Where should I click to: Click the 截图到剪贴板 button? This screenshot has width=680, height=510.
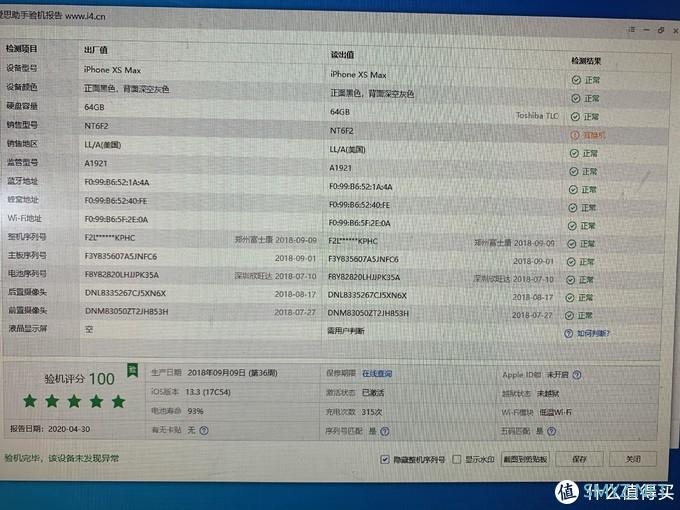[x=525, y=459]
